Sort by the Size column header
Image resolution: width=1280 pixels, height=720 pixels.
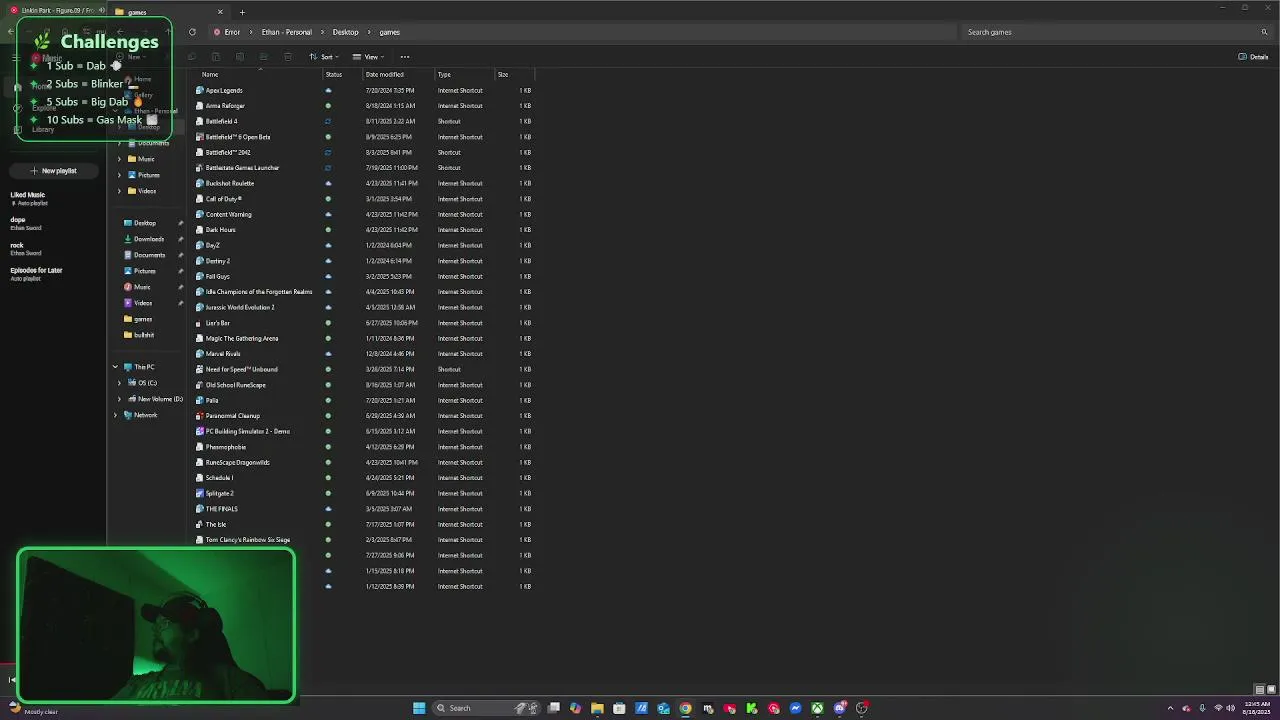(503, 75)
